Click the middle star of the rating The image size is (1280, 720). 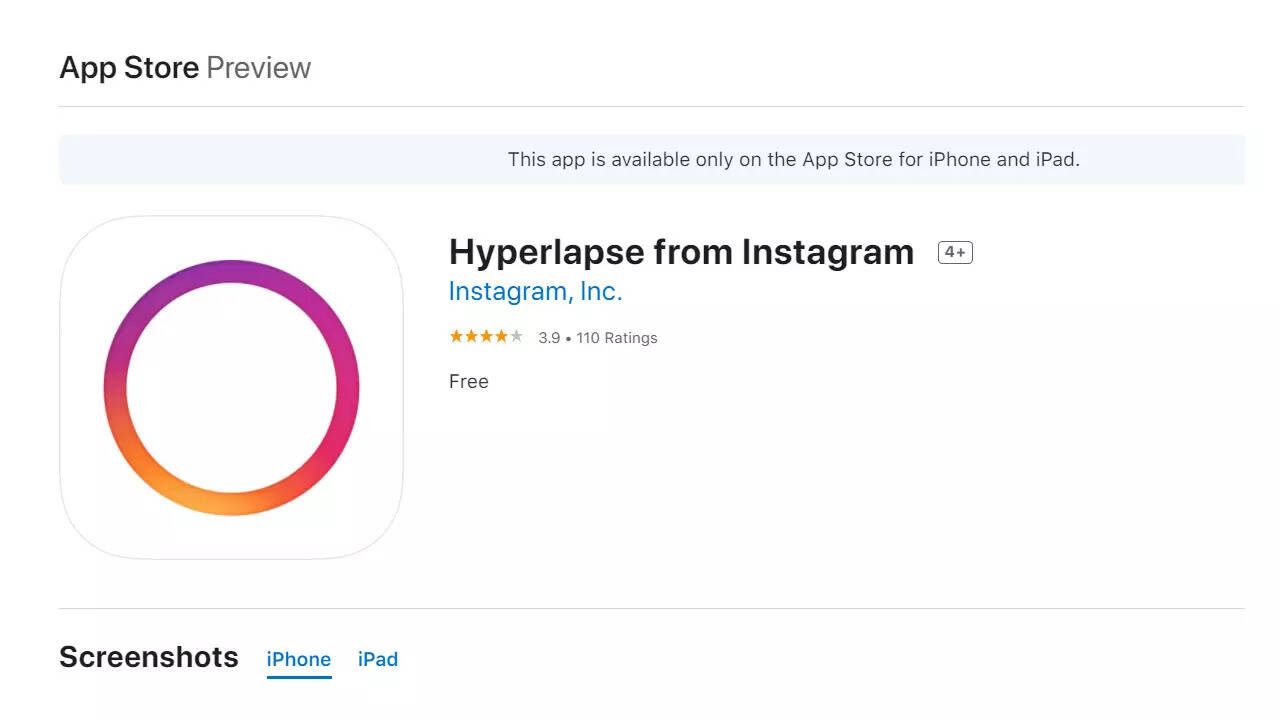[x=485, y=337]
